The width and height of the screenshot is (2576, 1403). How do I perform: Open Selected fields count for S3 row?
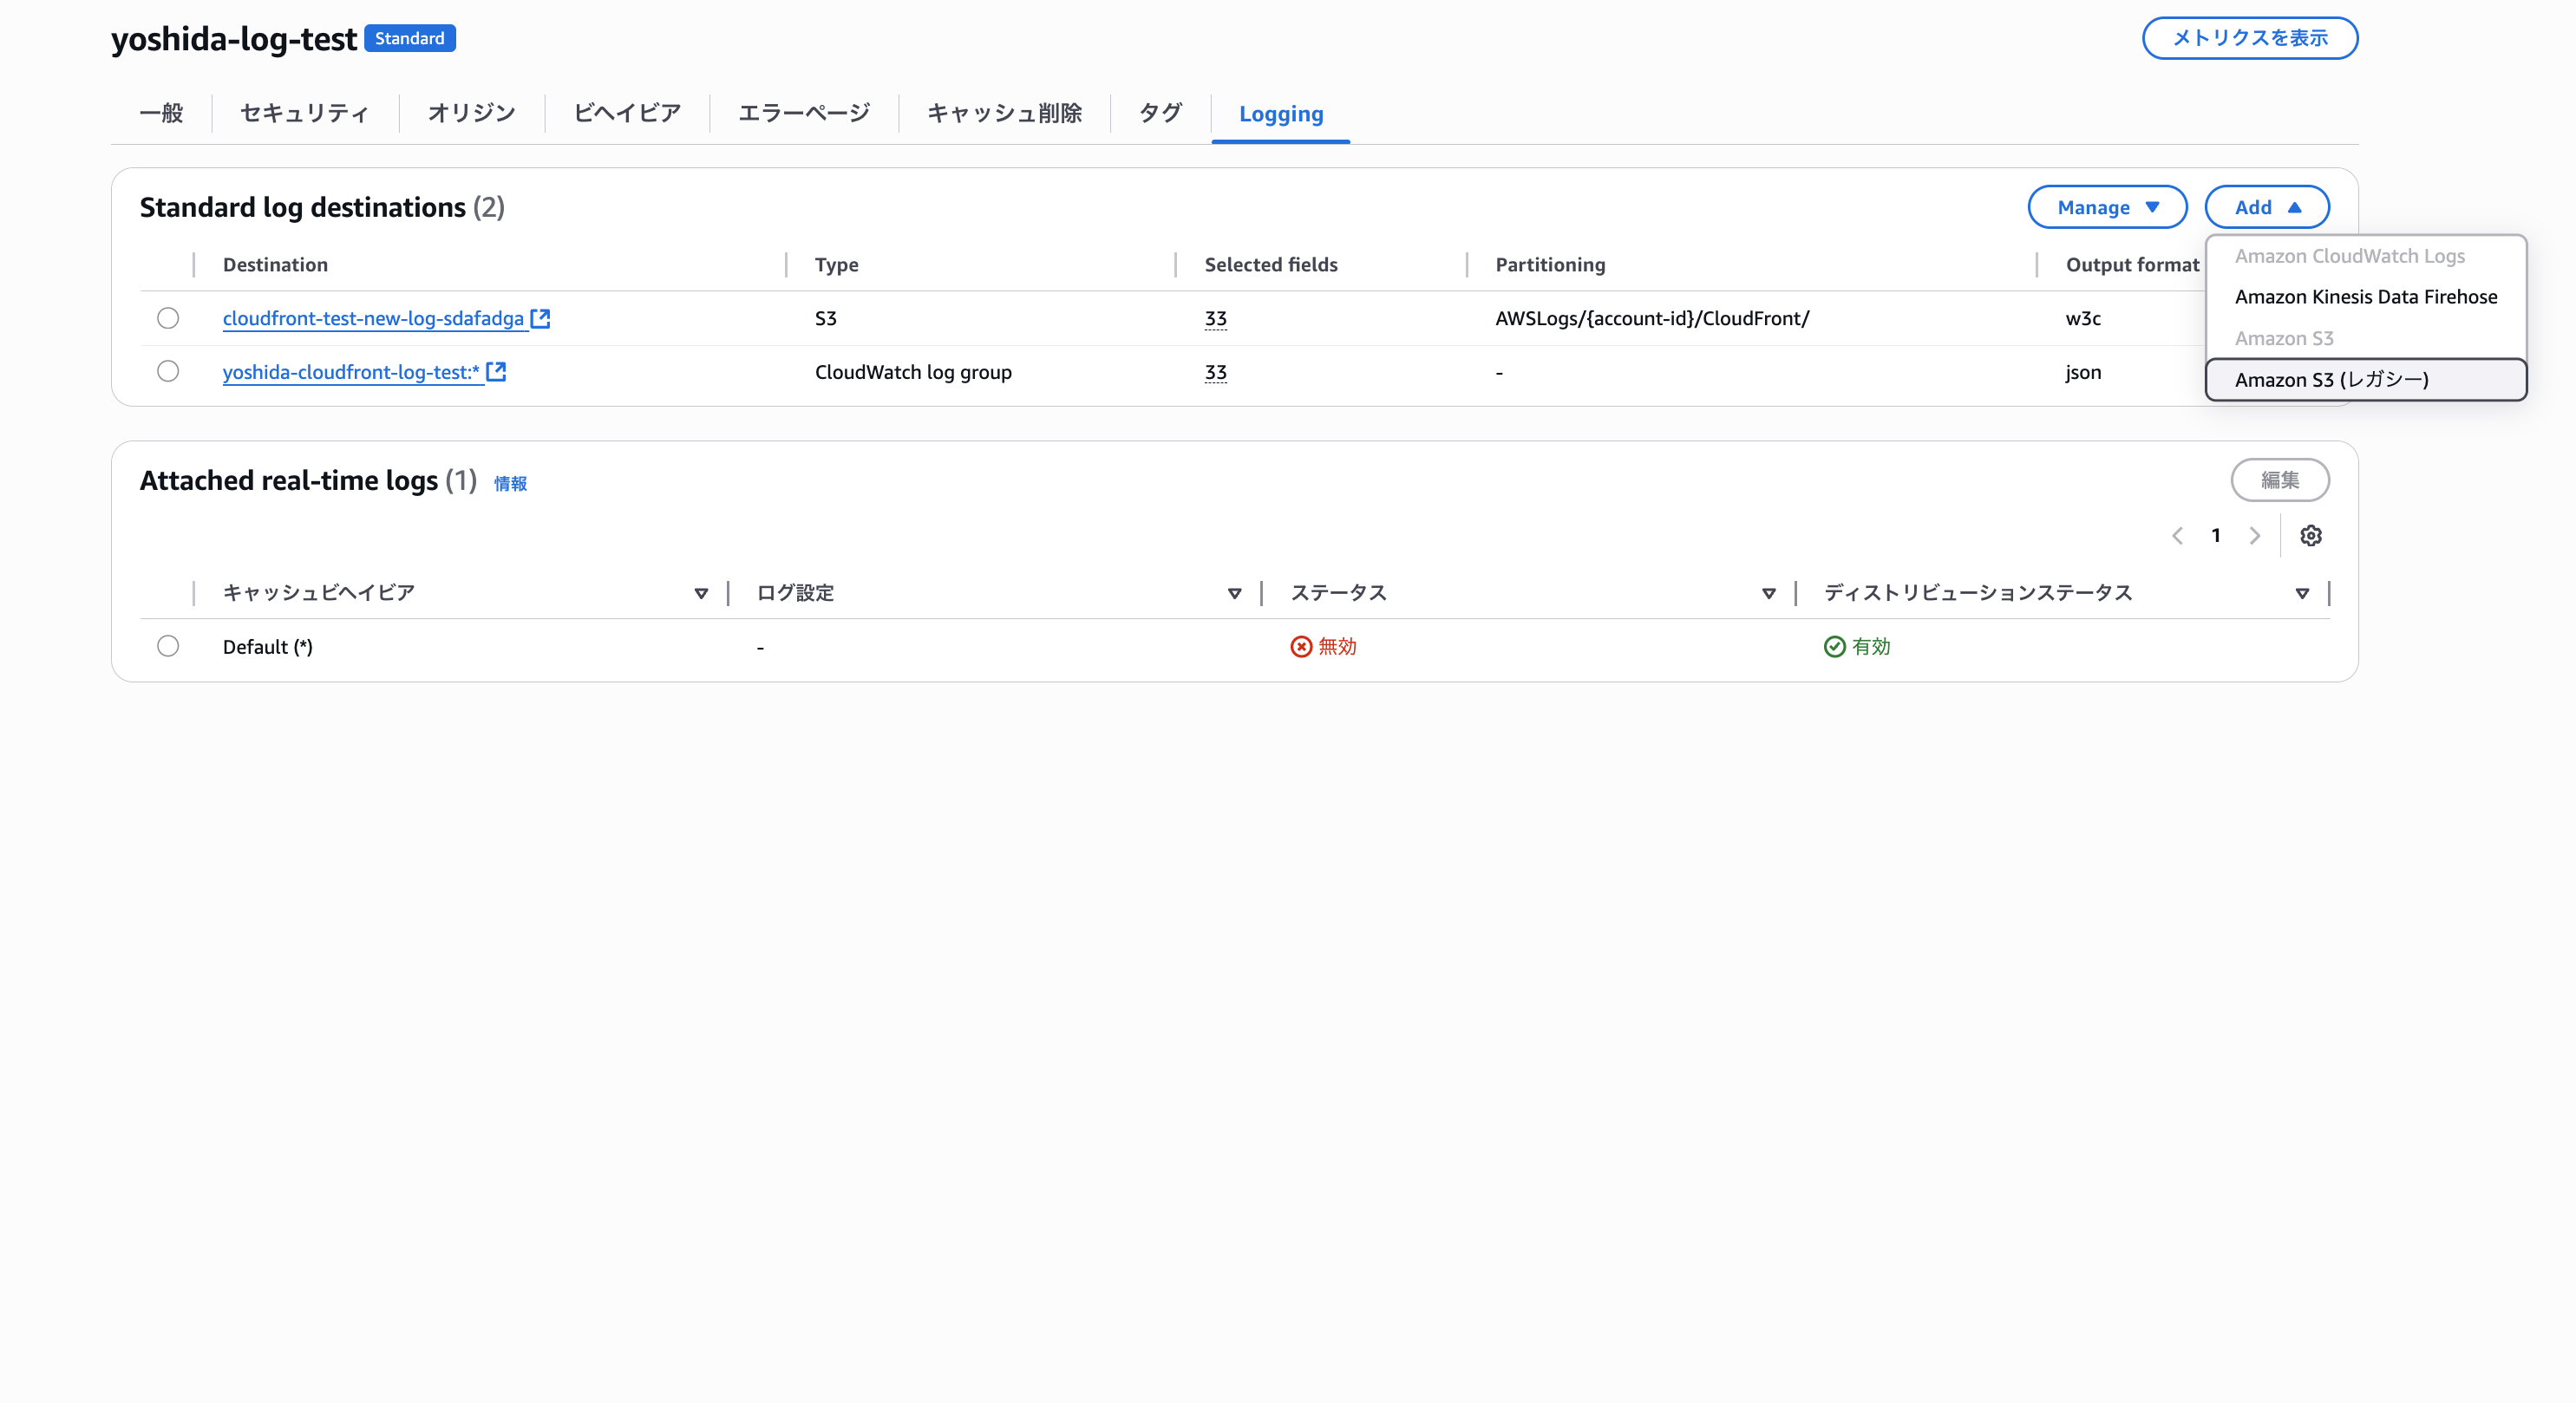(1215, 319)
